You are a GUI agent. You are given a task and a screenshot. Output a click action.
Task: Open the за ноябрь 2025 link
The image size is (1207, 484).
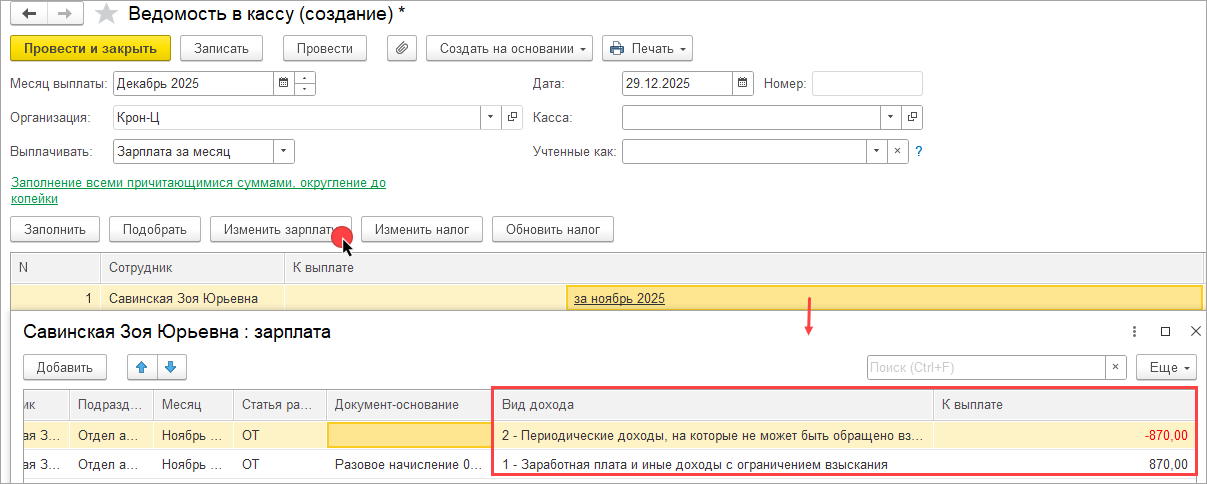point(619,298)
